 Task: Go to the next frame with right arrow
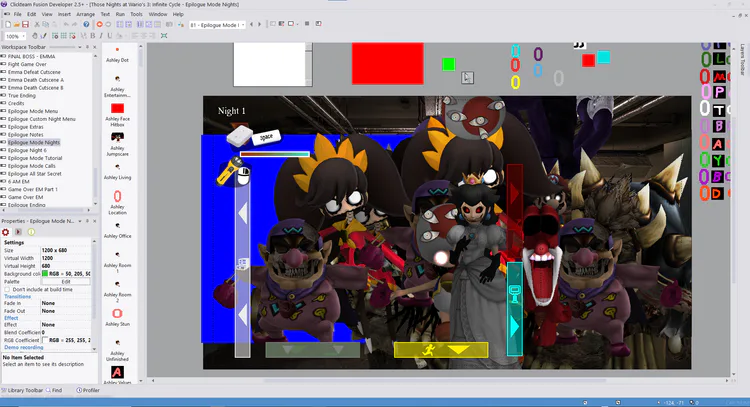(x=260, y=24)
